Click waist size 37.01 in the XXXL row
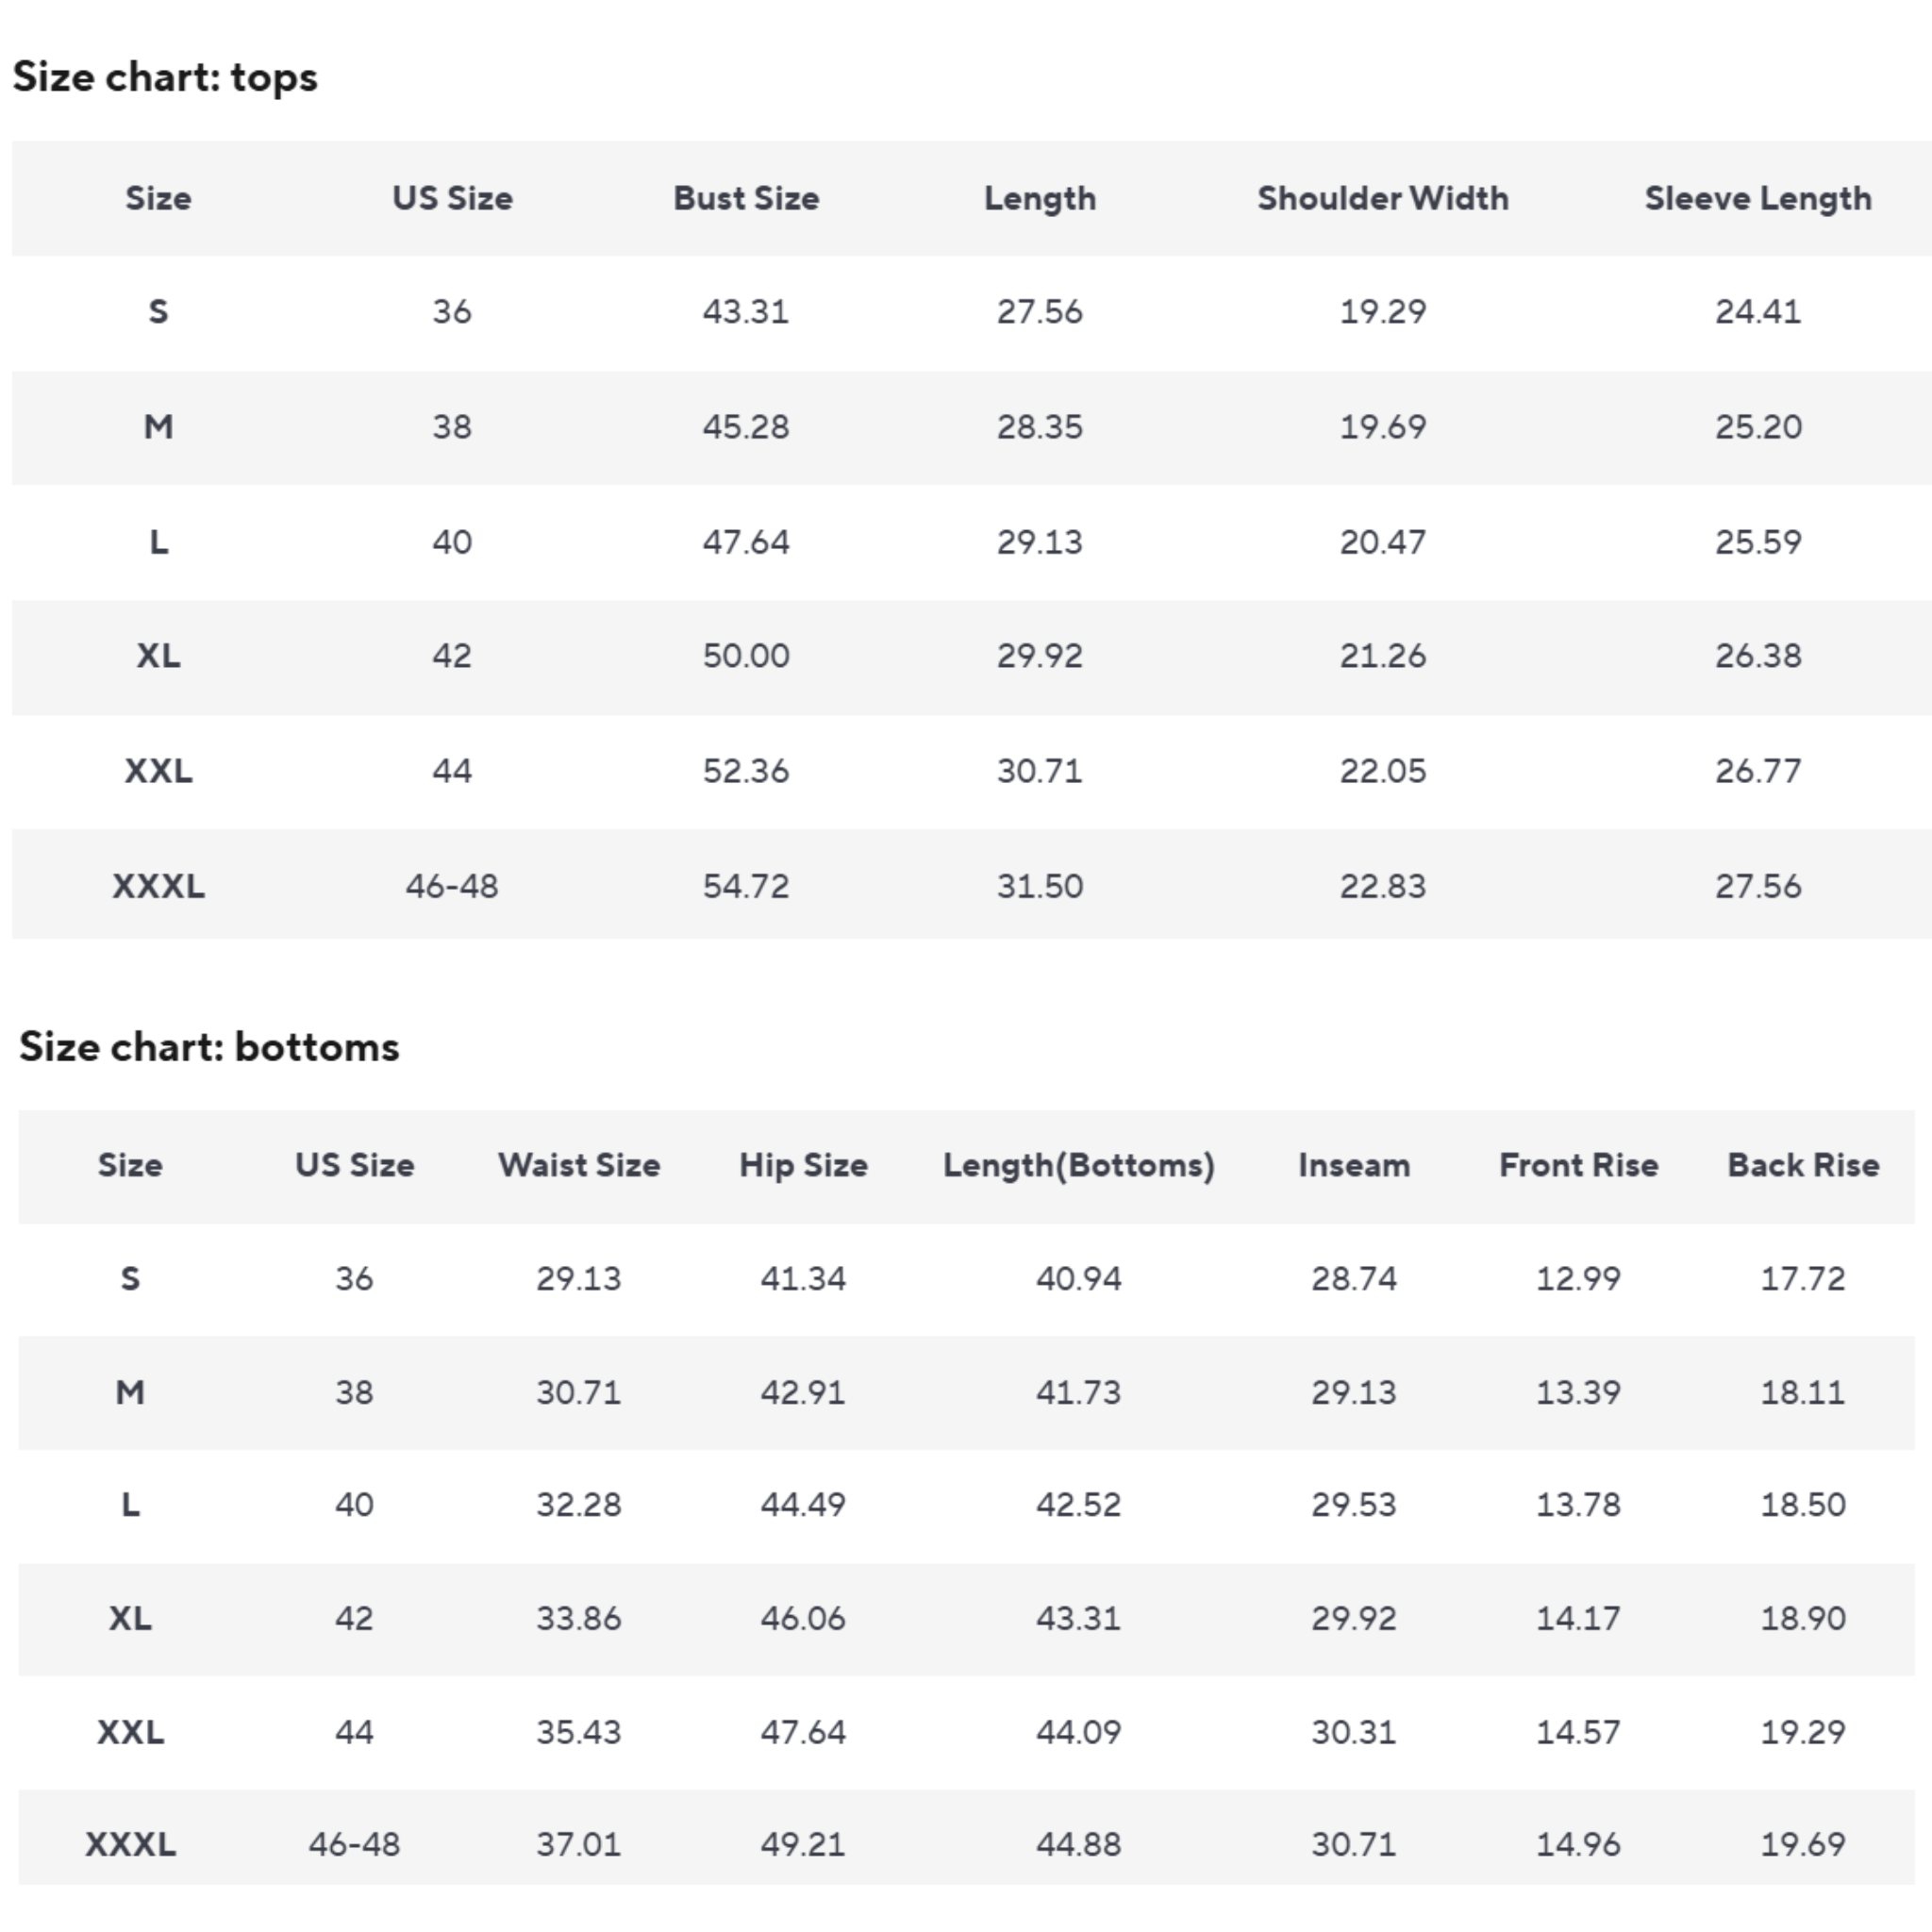This screenshot has width=1932, height=1932. pos(579,1844)
